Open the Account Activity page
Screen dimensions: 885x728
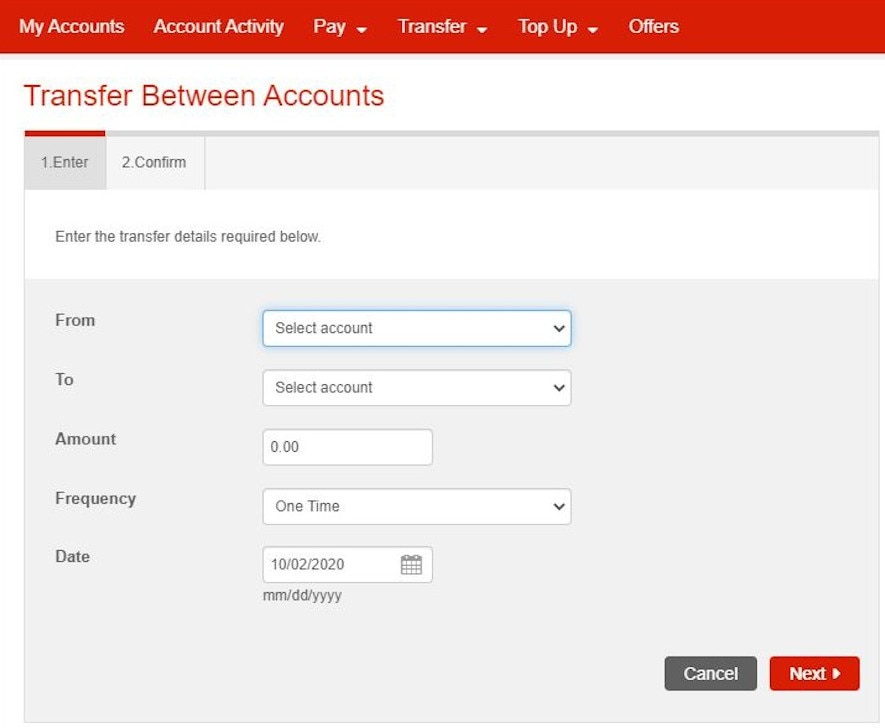pos(218,27)
